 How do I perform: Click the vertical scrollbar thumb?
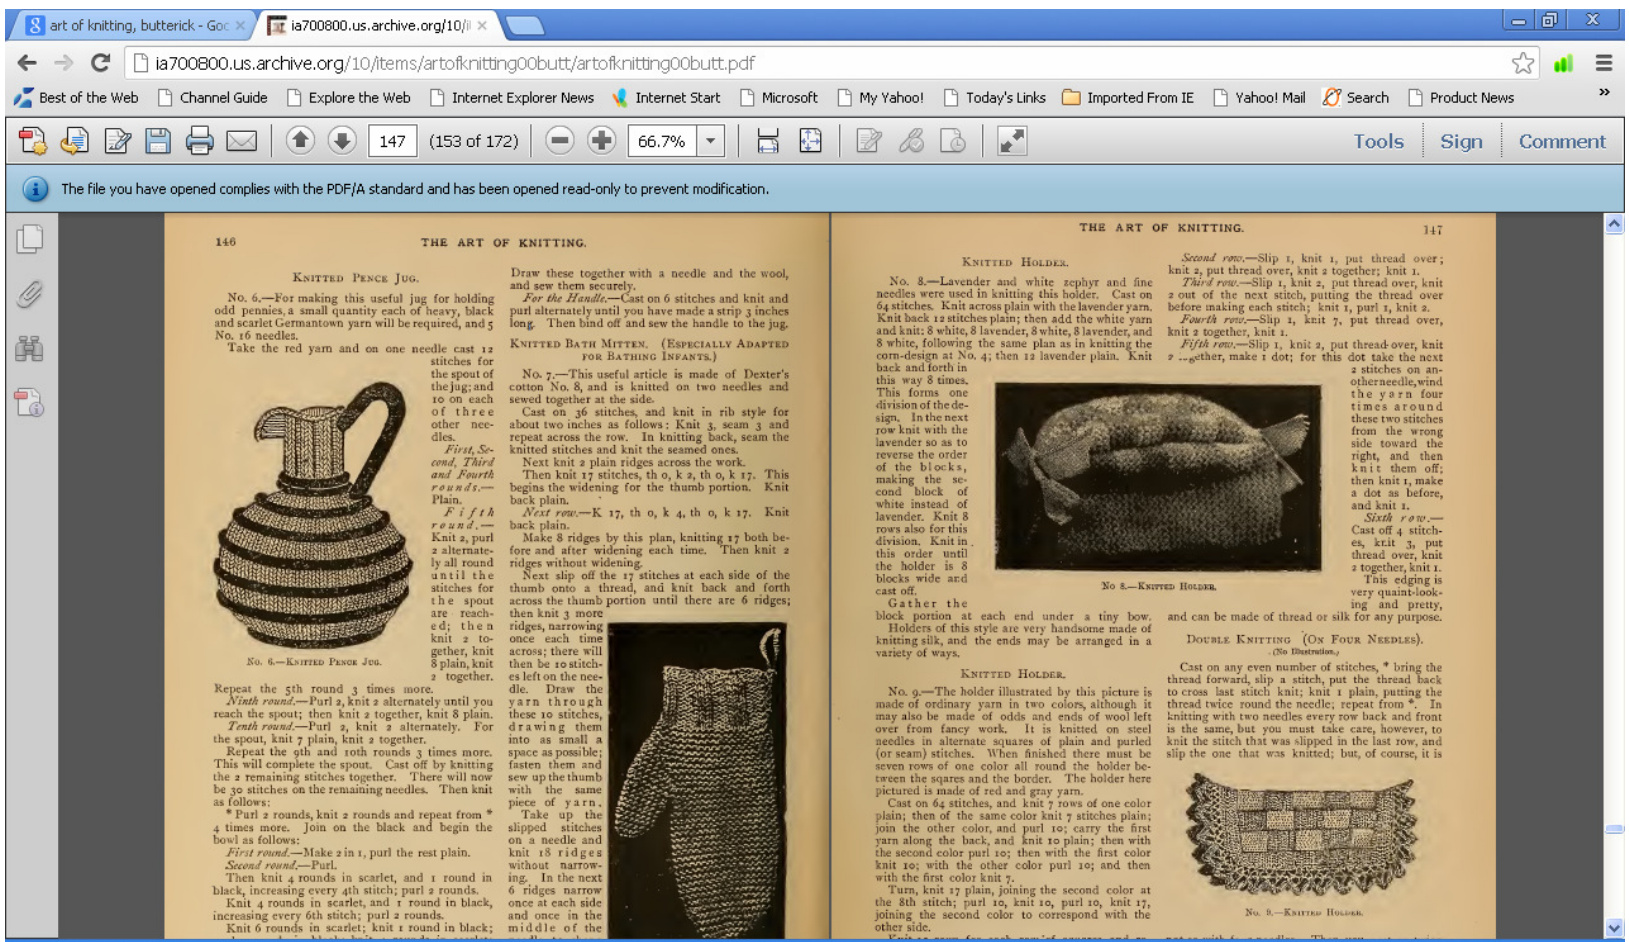tap(1614, 829)
